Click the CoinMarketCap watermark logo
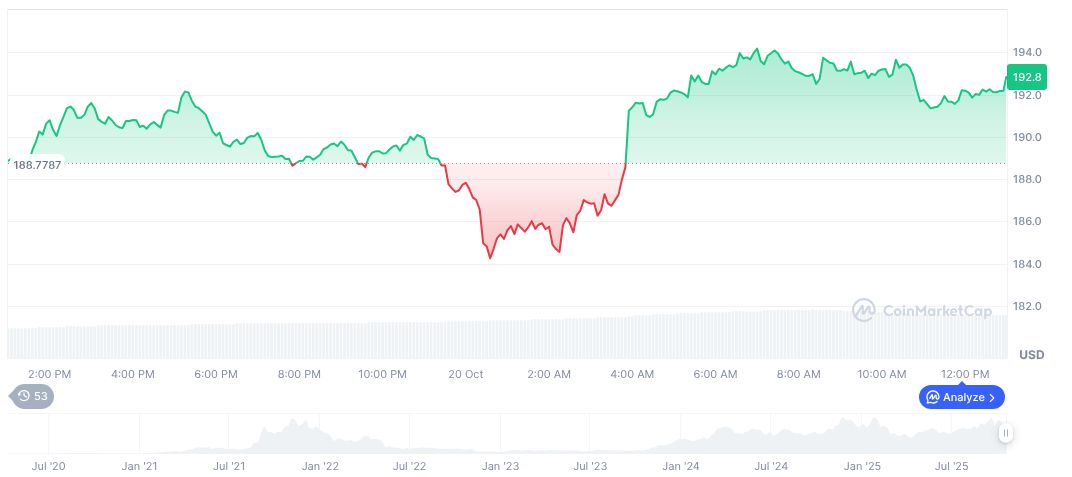The width and height of the screenshot is (1072, 477). click(864, 311)
